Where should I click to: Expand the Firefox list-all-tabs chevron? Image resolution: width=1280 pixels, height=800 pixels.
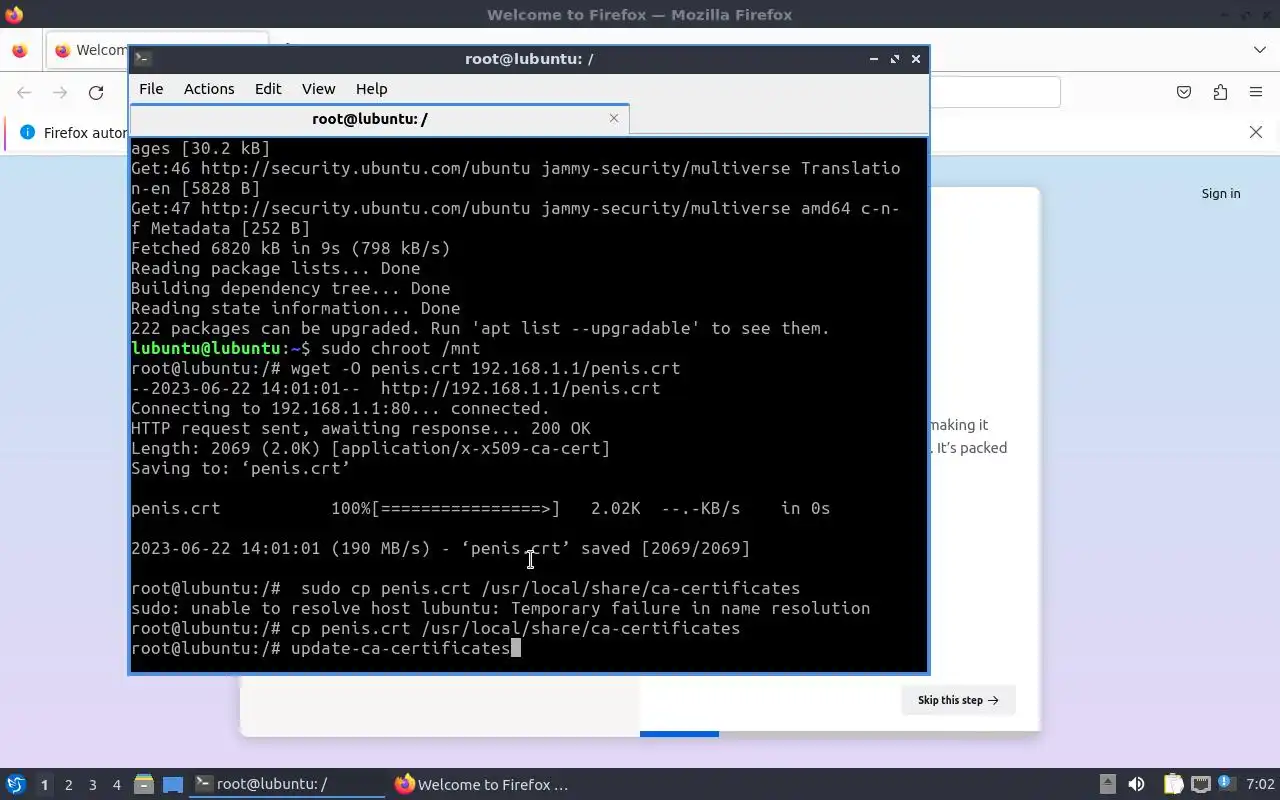[1259, 50]
